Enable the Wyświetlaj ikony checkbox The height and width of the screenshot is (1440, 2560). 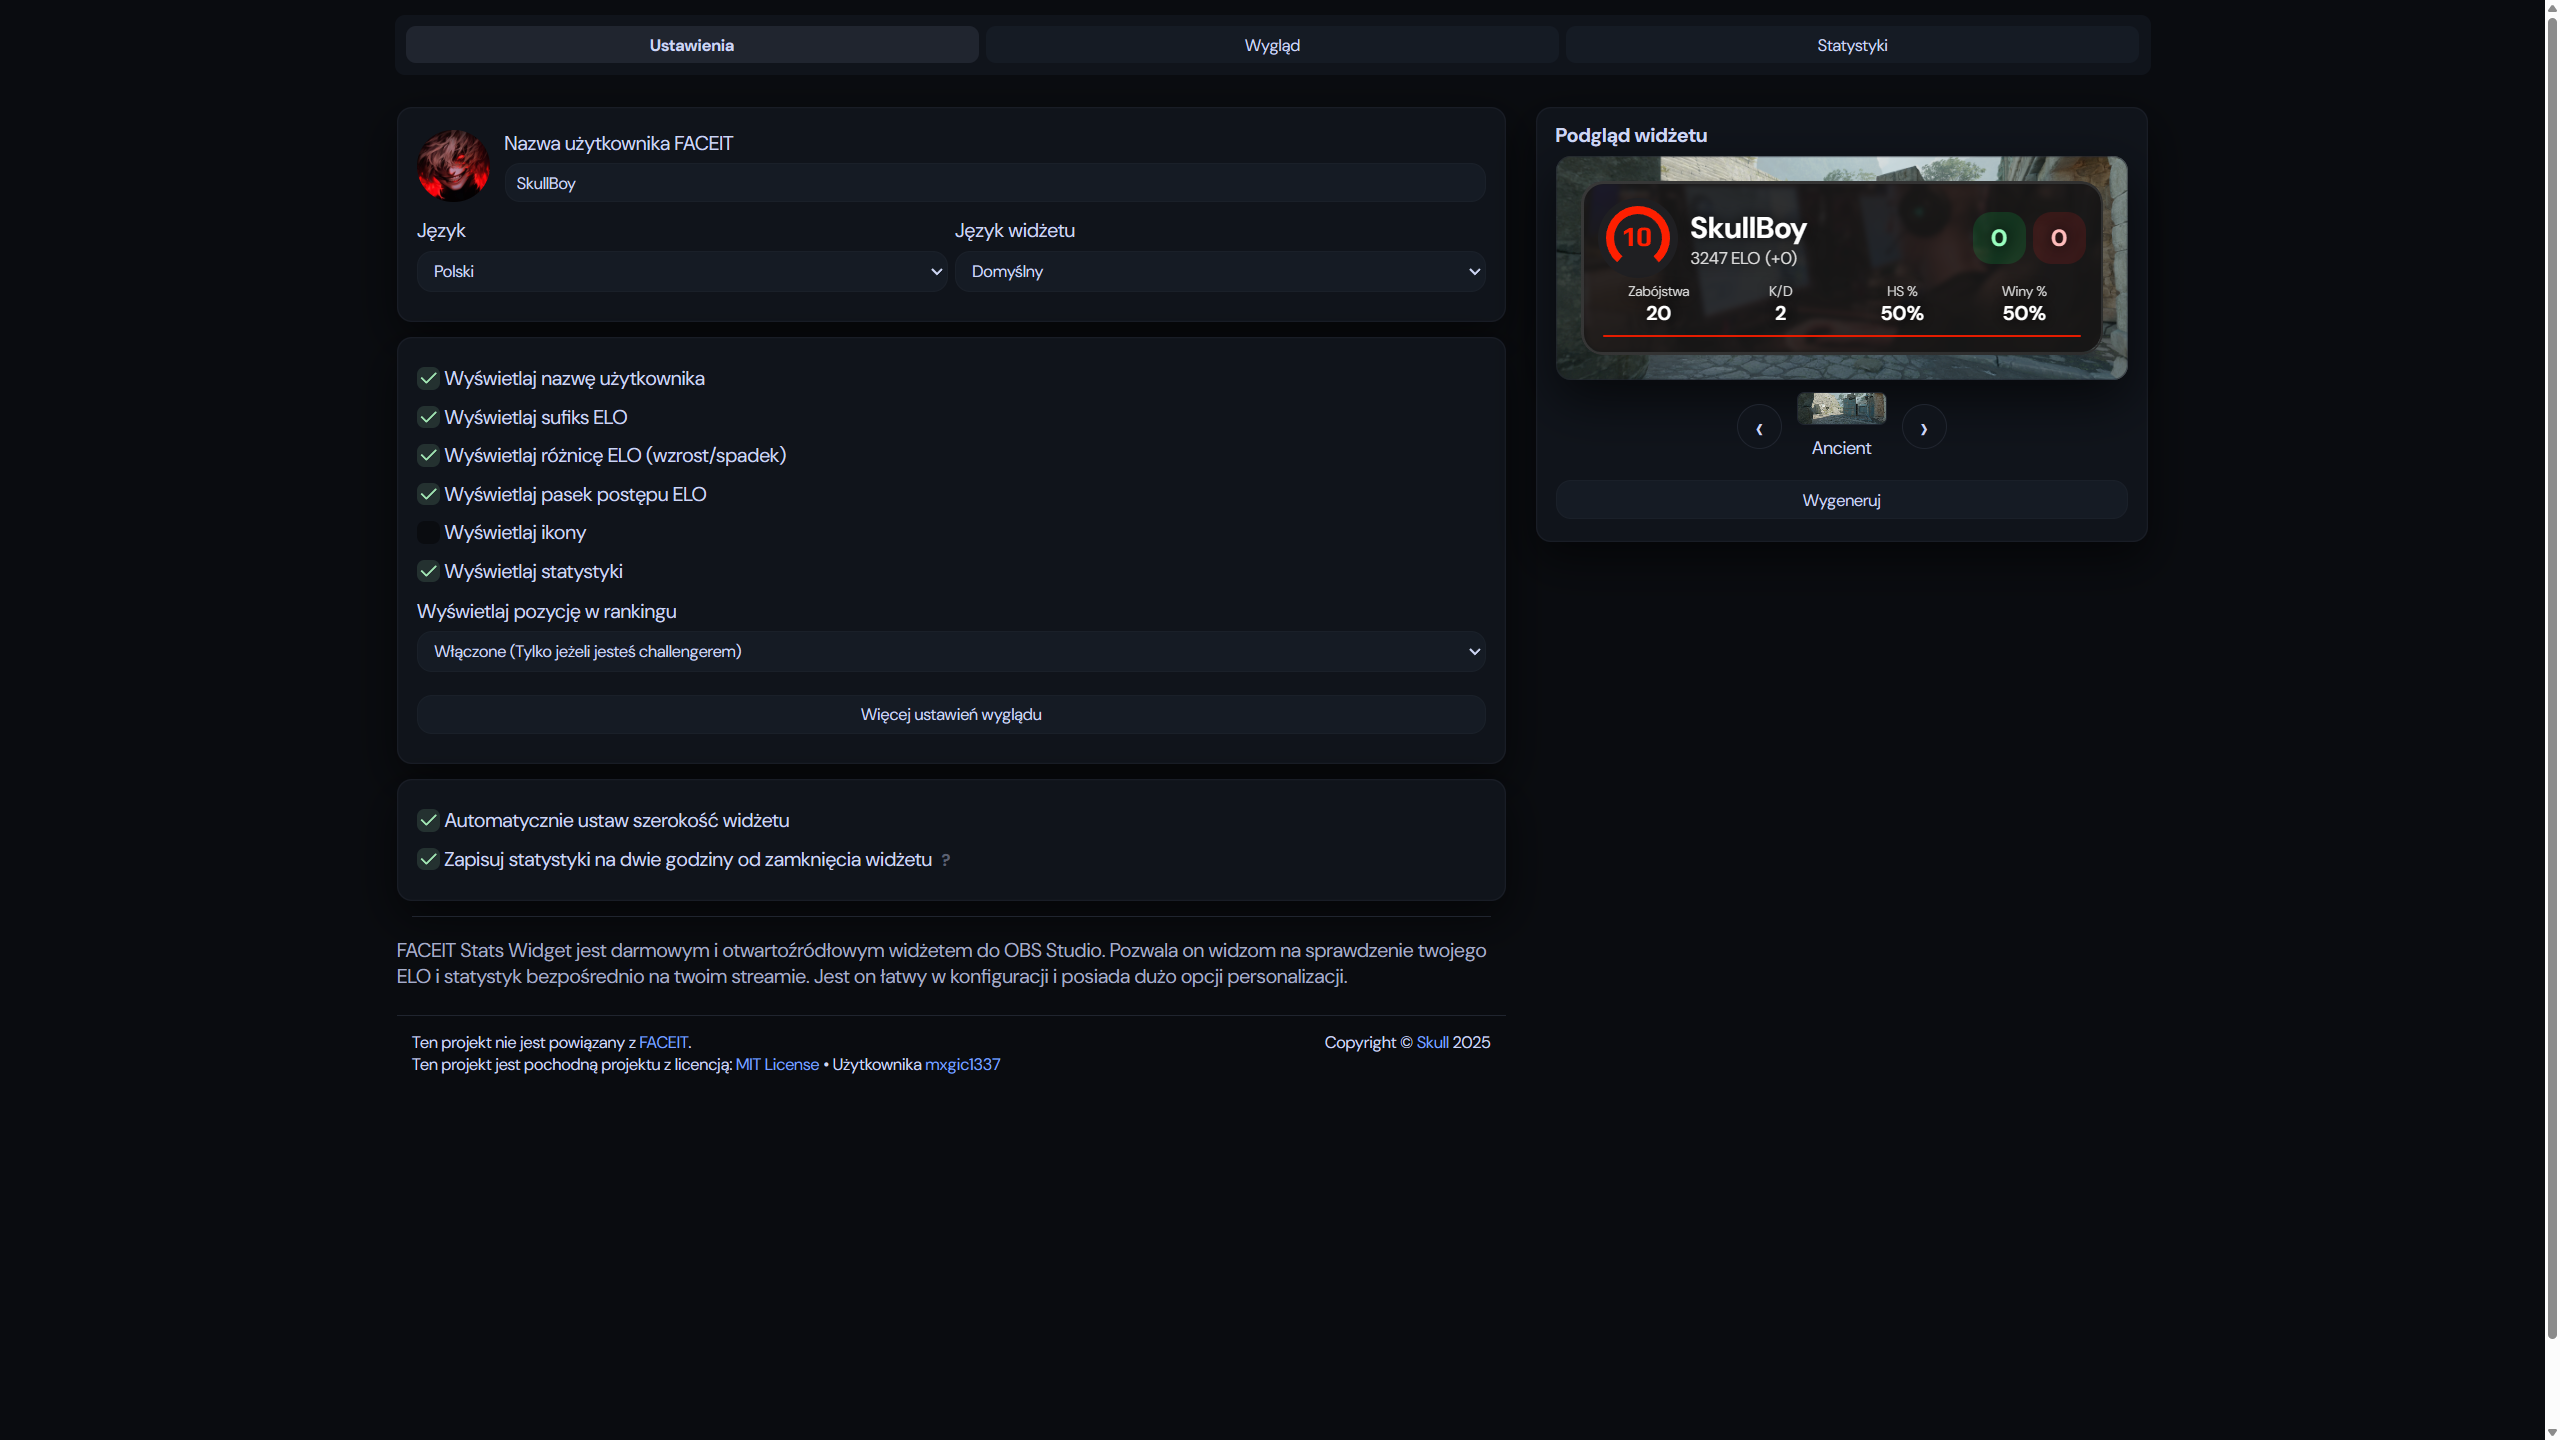pyautogui.click(x=428, y=532)
